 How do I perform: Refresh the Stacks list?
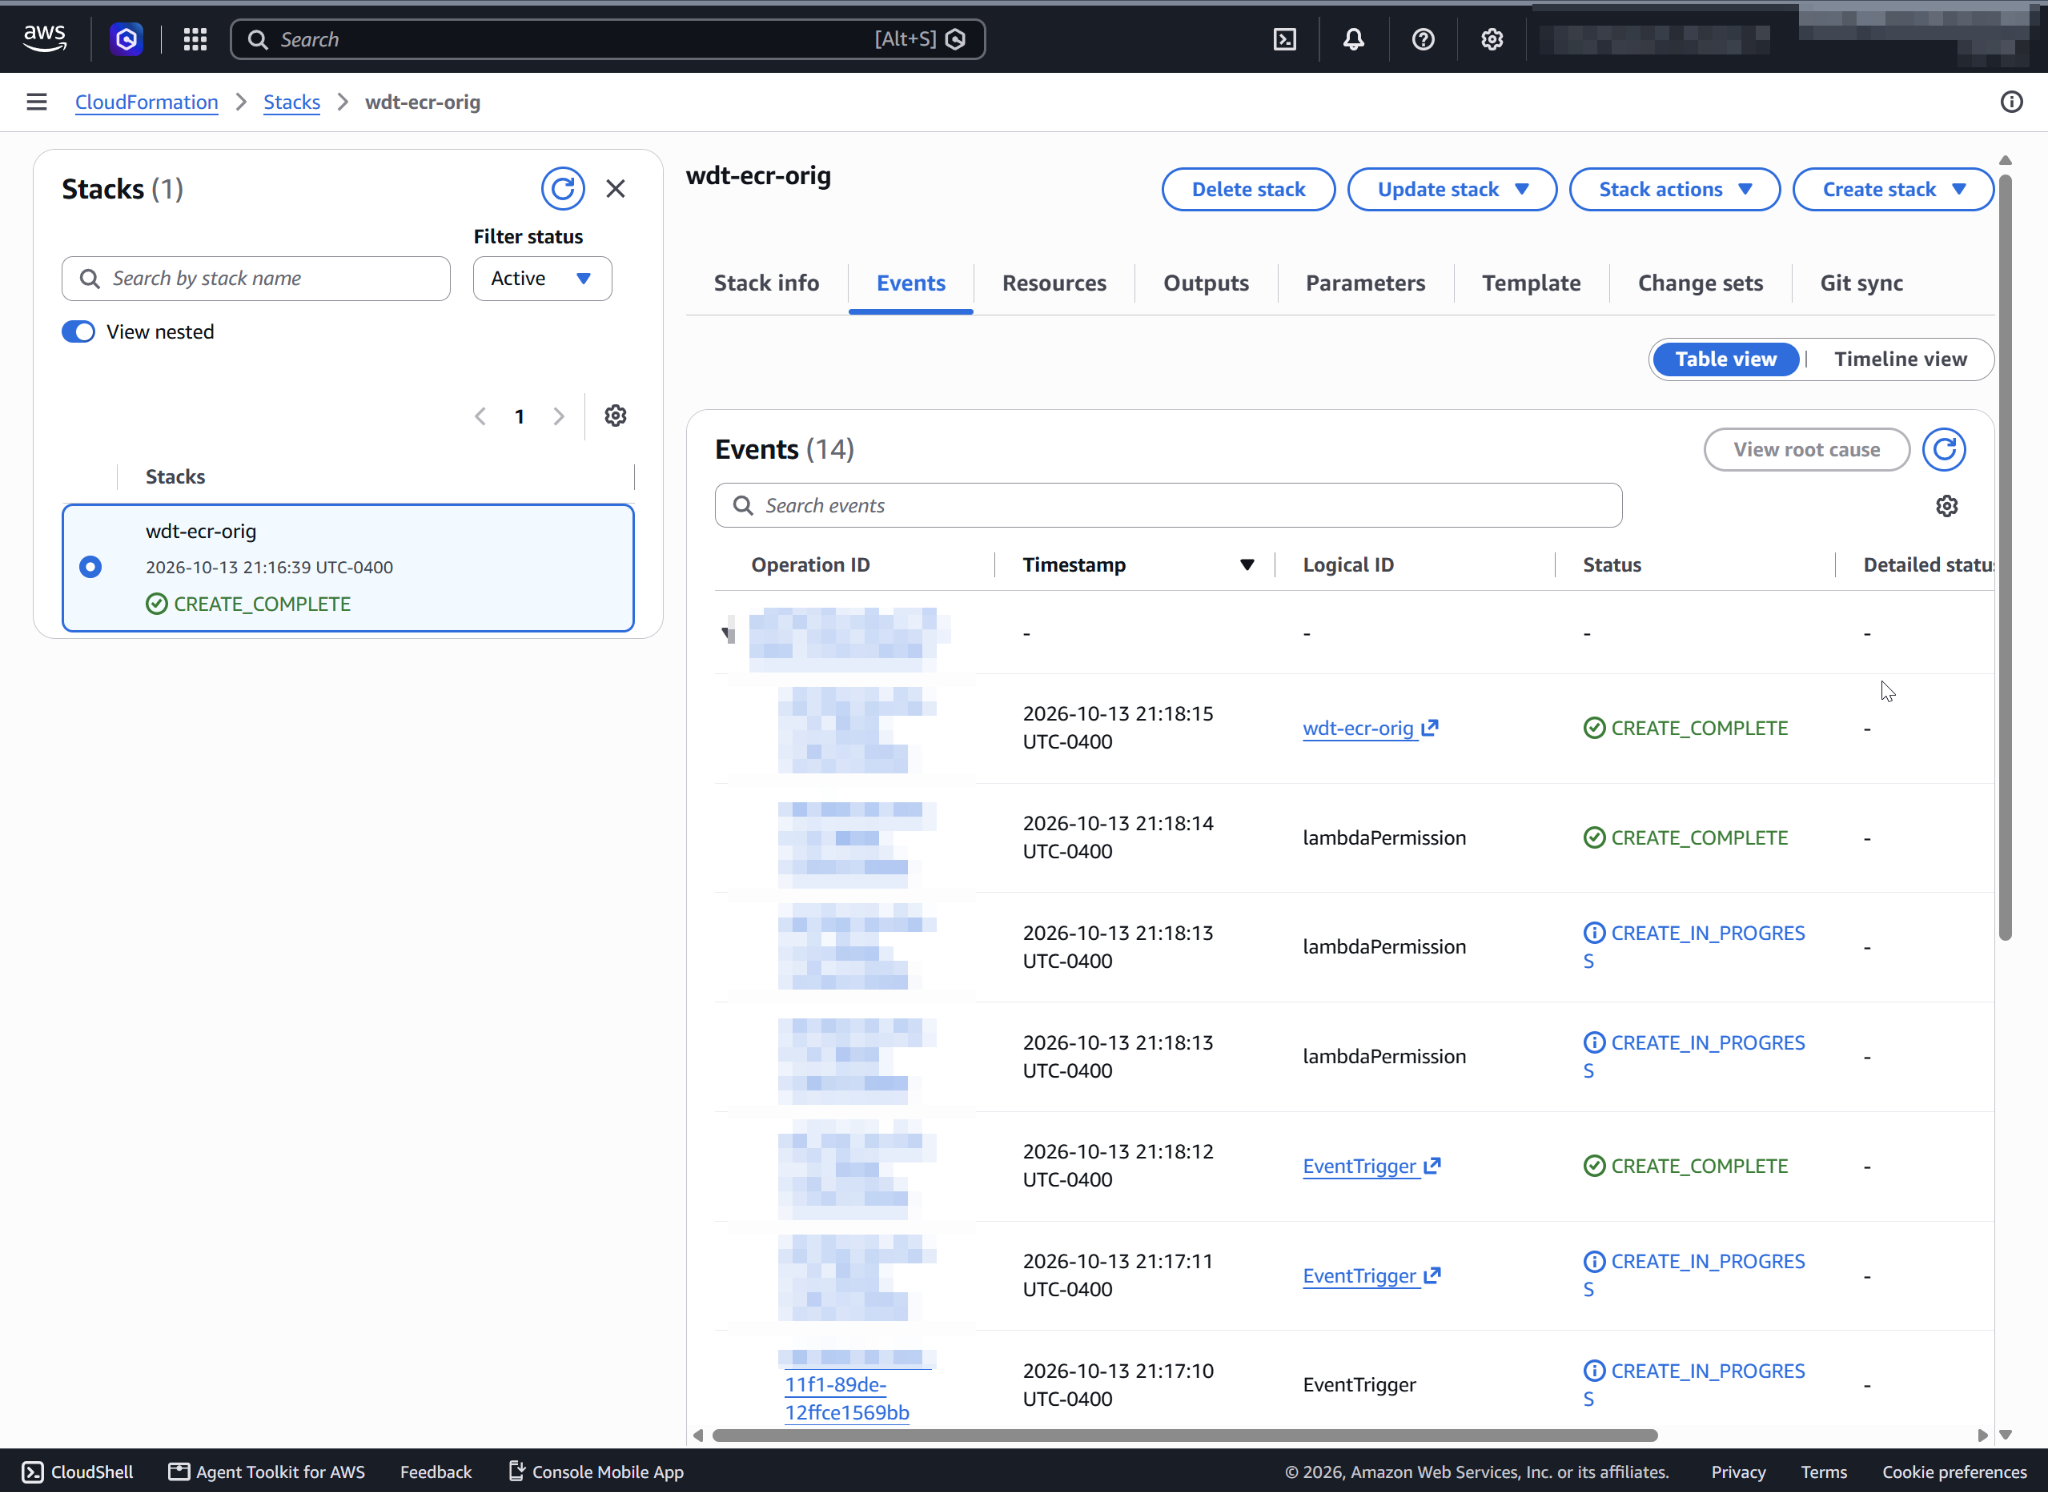coord(563,188)
